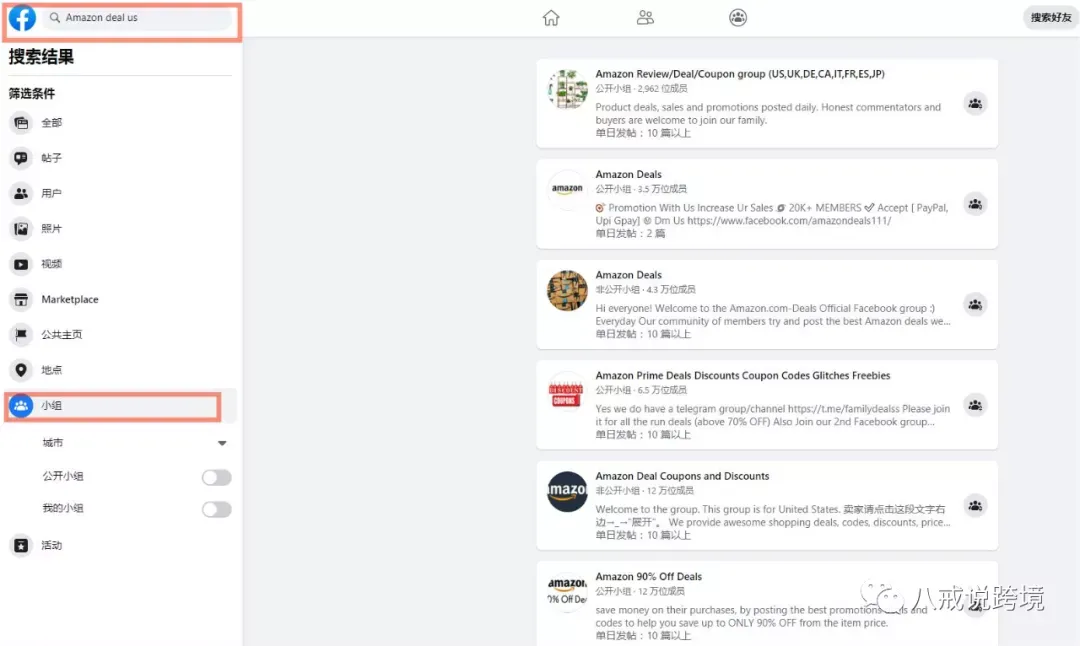The height and width of the screenshot is (646, 1080).
Task: Join the 4.3 万 member Amazon Deals group
Action: pos(975,305)
